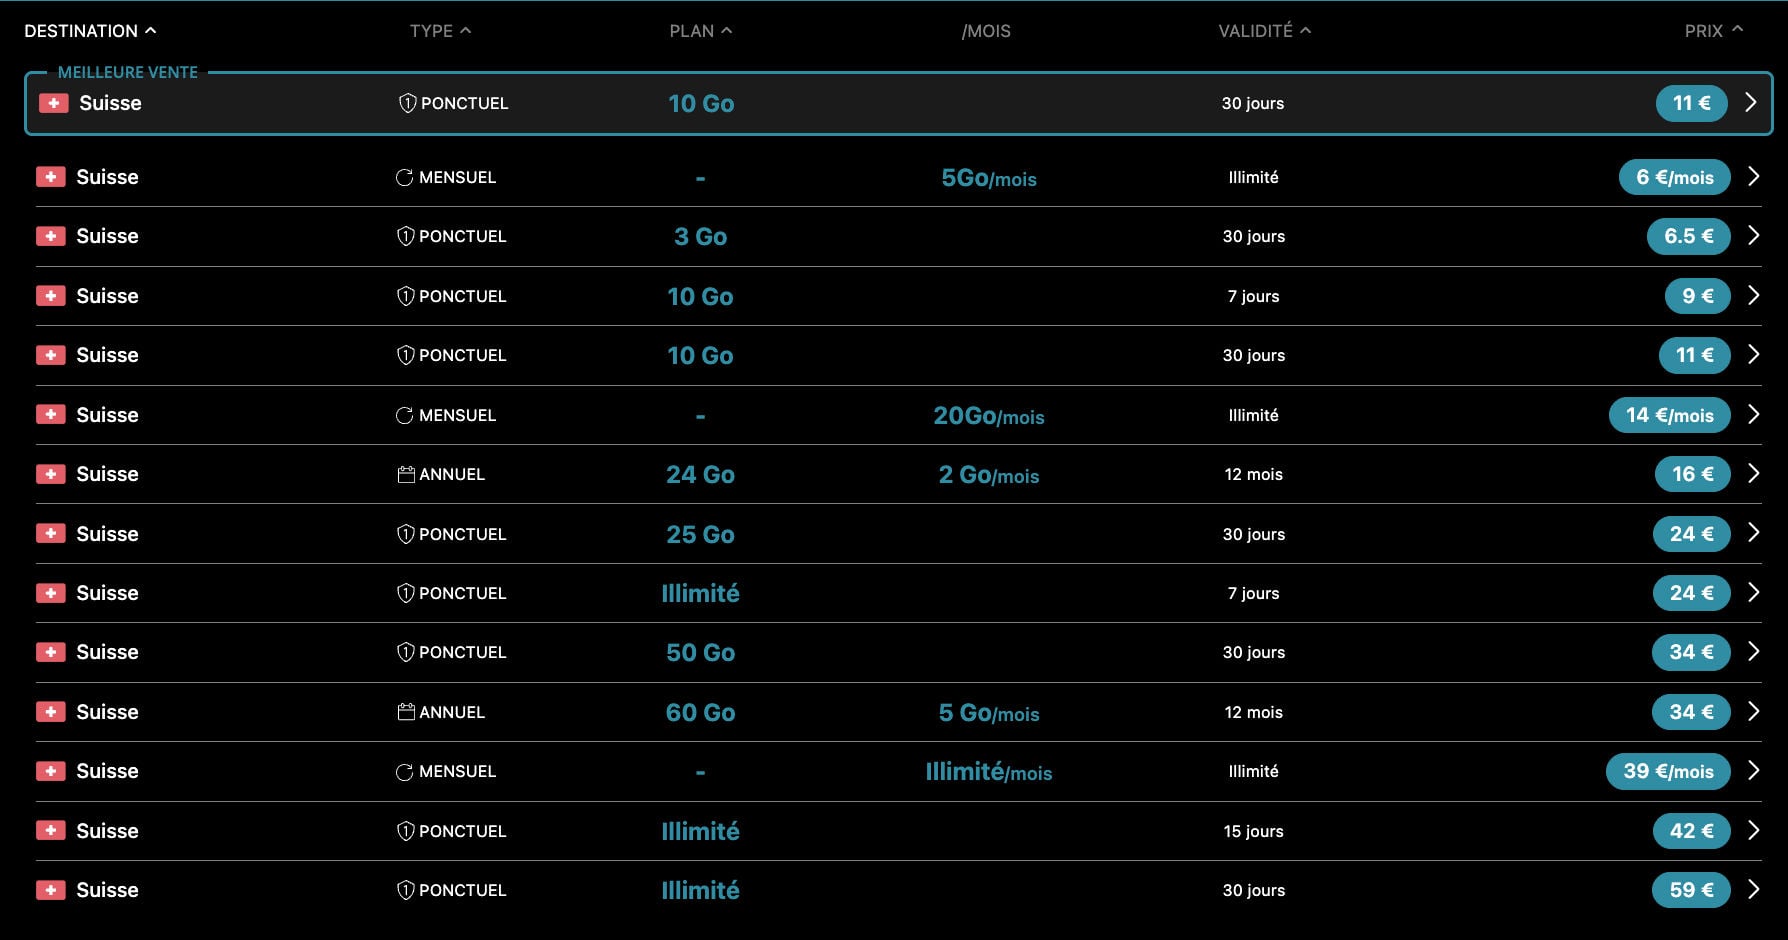1788x940 pixels.
Task: Click the refresh icon on the Illimité/mois monthly plan
Action: (x=404, y=771)
